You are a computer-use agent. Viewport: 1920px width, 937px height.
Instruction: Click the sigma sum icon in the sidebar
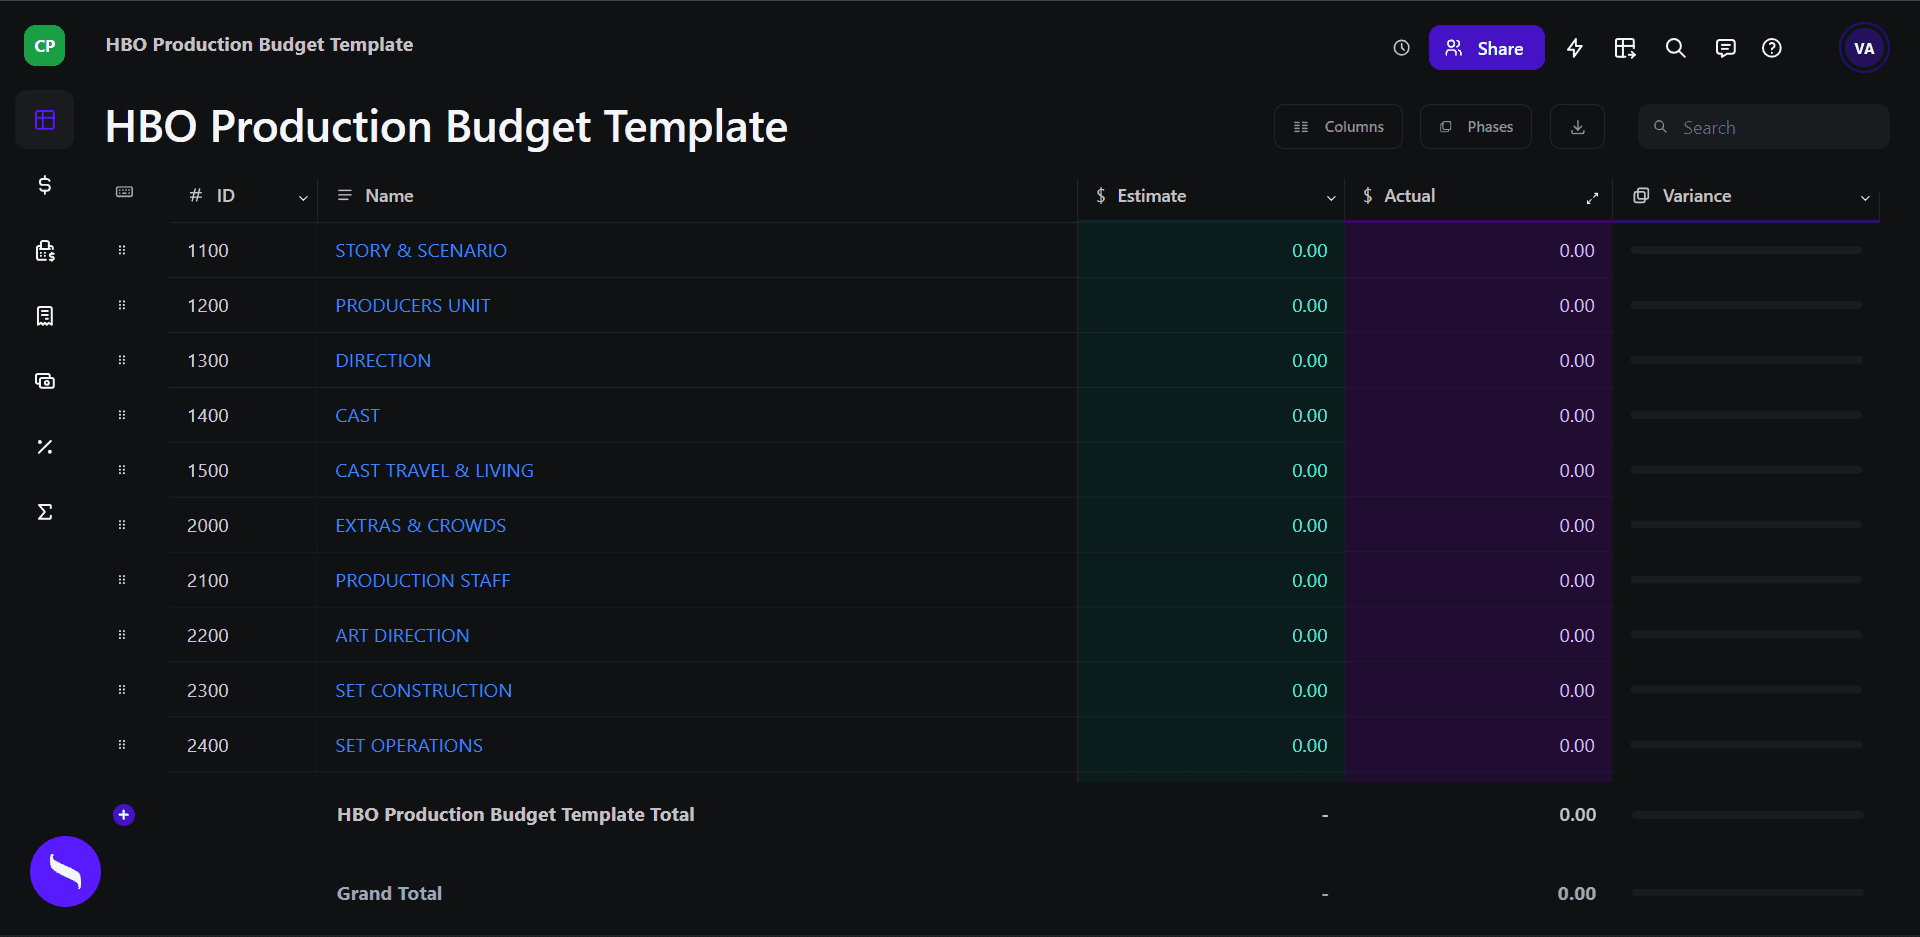point(44,511)
